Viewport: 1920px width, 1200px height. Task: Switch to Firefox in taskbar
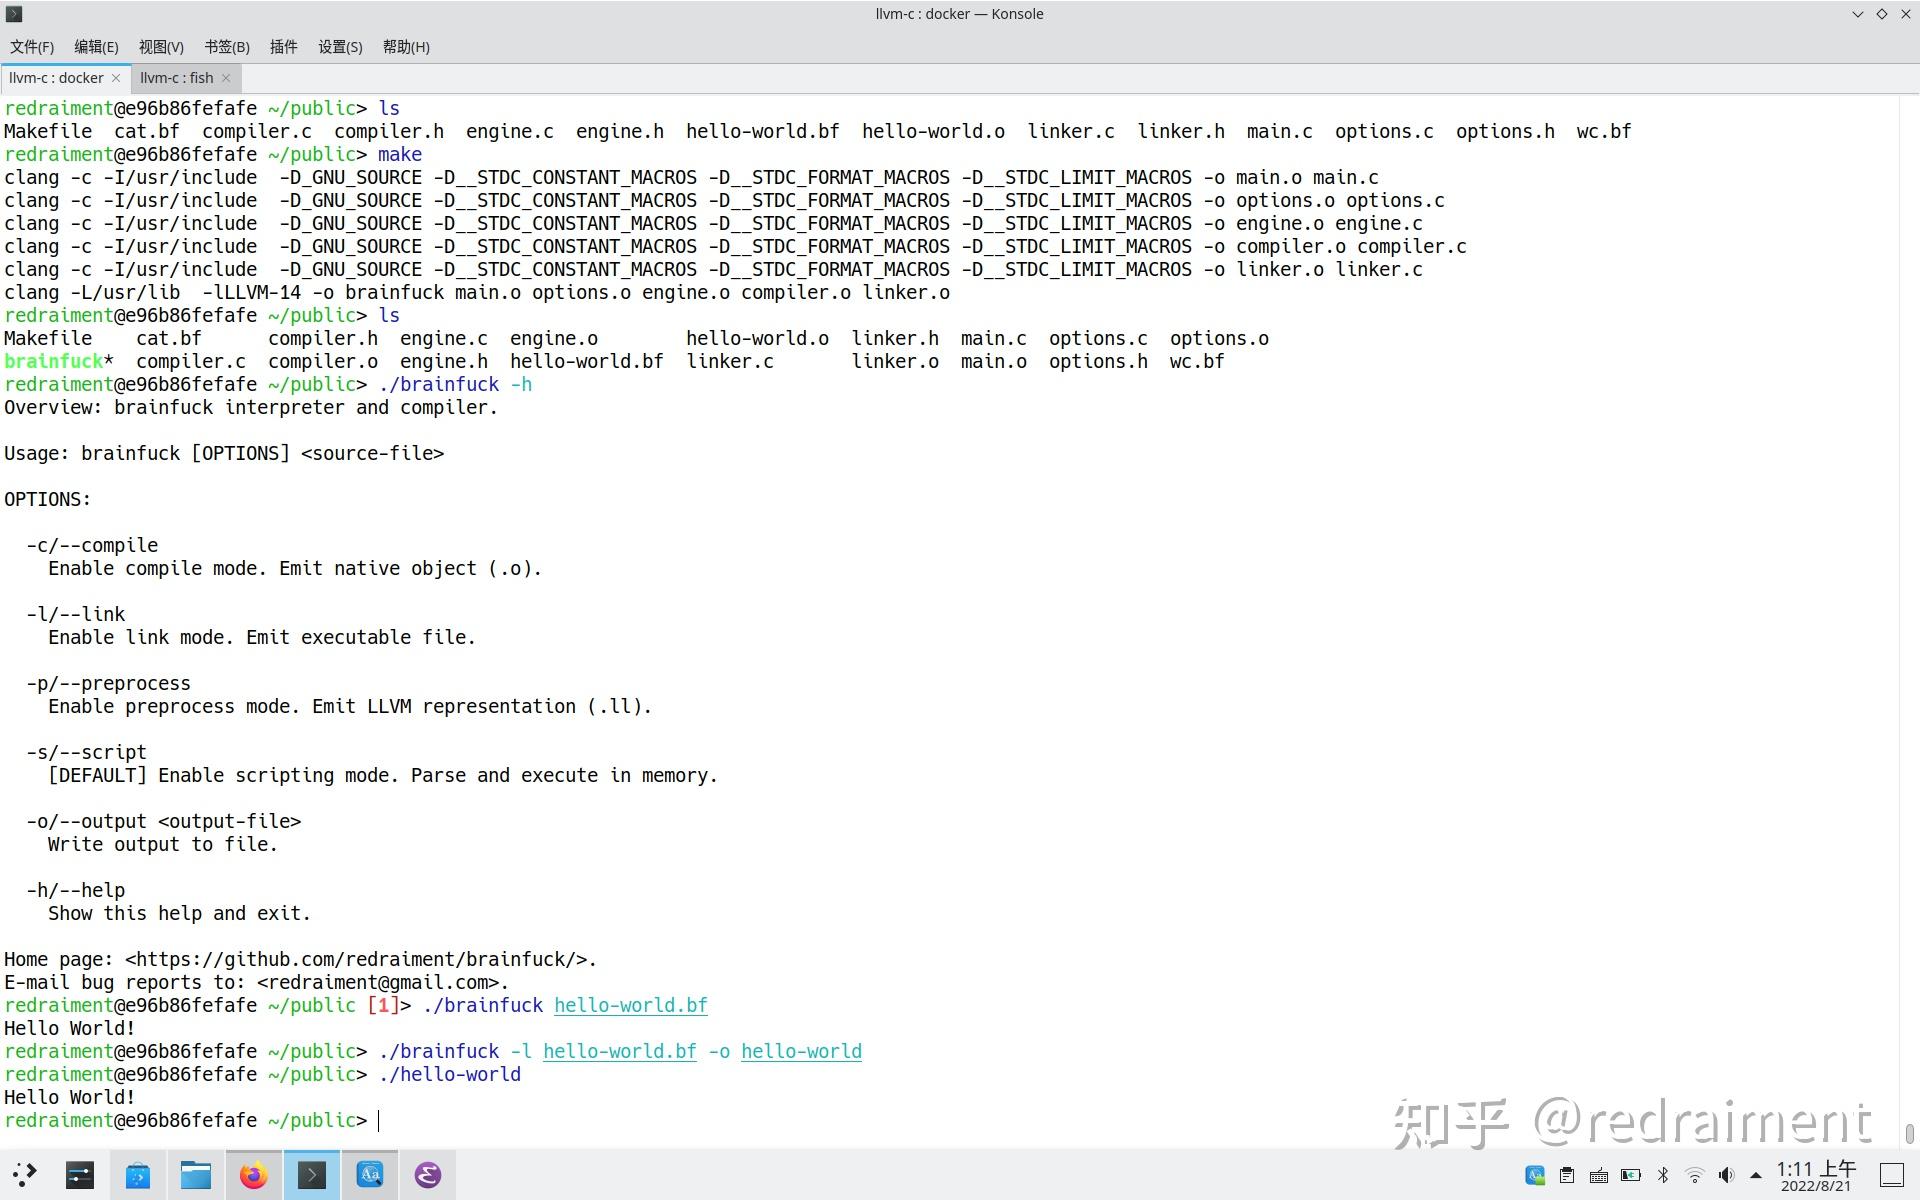254,1175
